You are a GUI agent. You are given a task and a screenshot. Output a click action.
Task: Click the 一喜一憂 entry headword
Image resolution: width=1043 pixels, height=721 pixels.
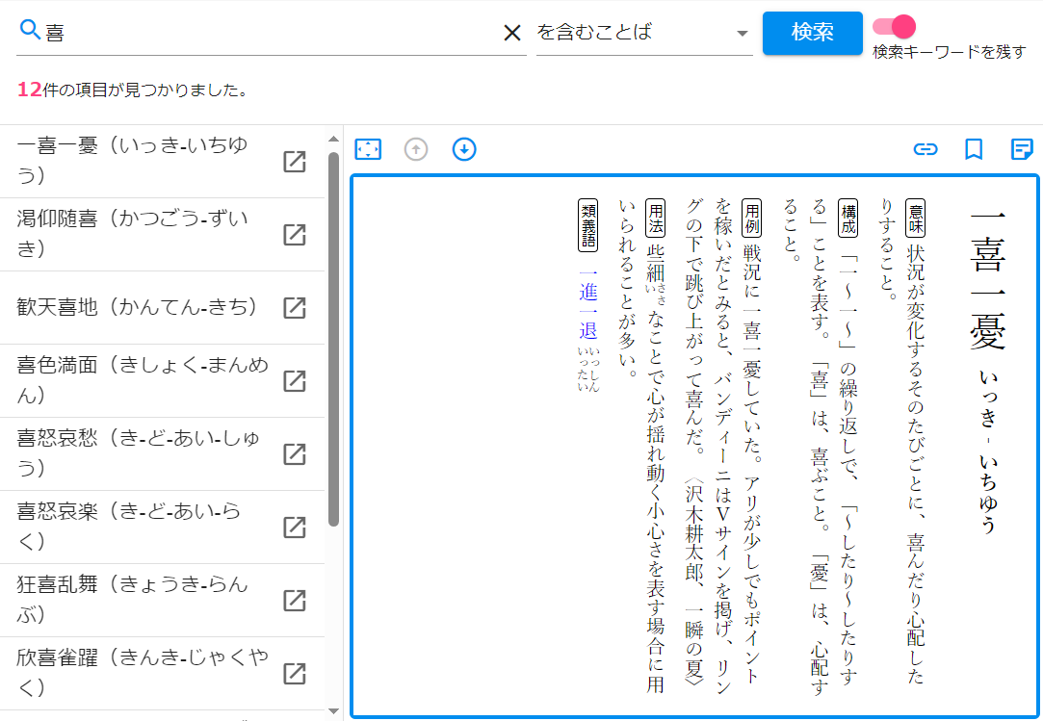tap(988, 279)
